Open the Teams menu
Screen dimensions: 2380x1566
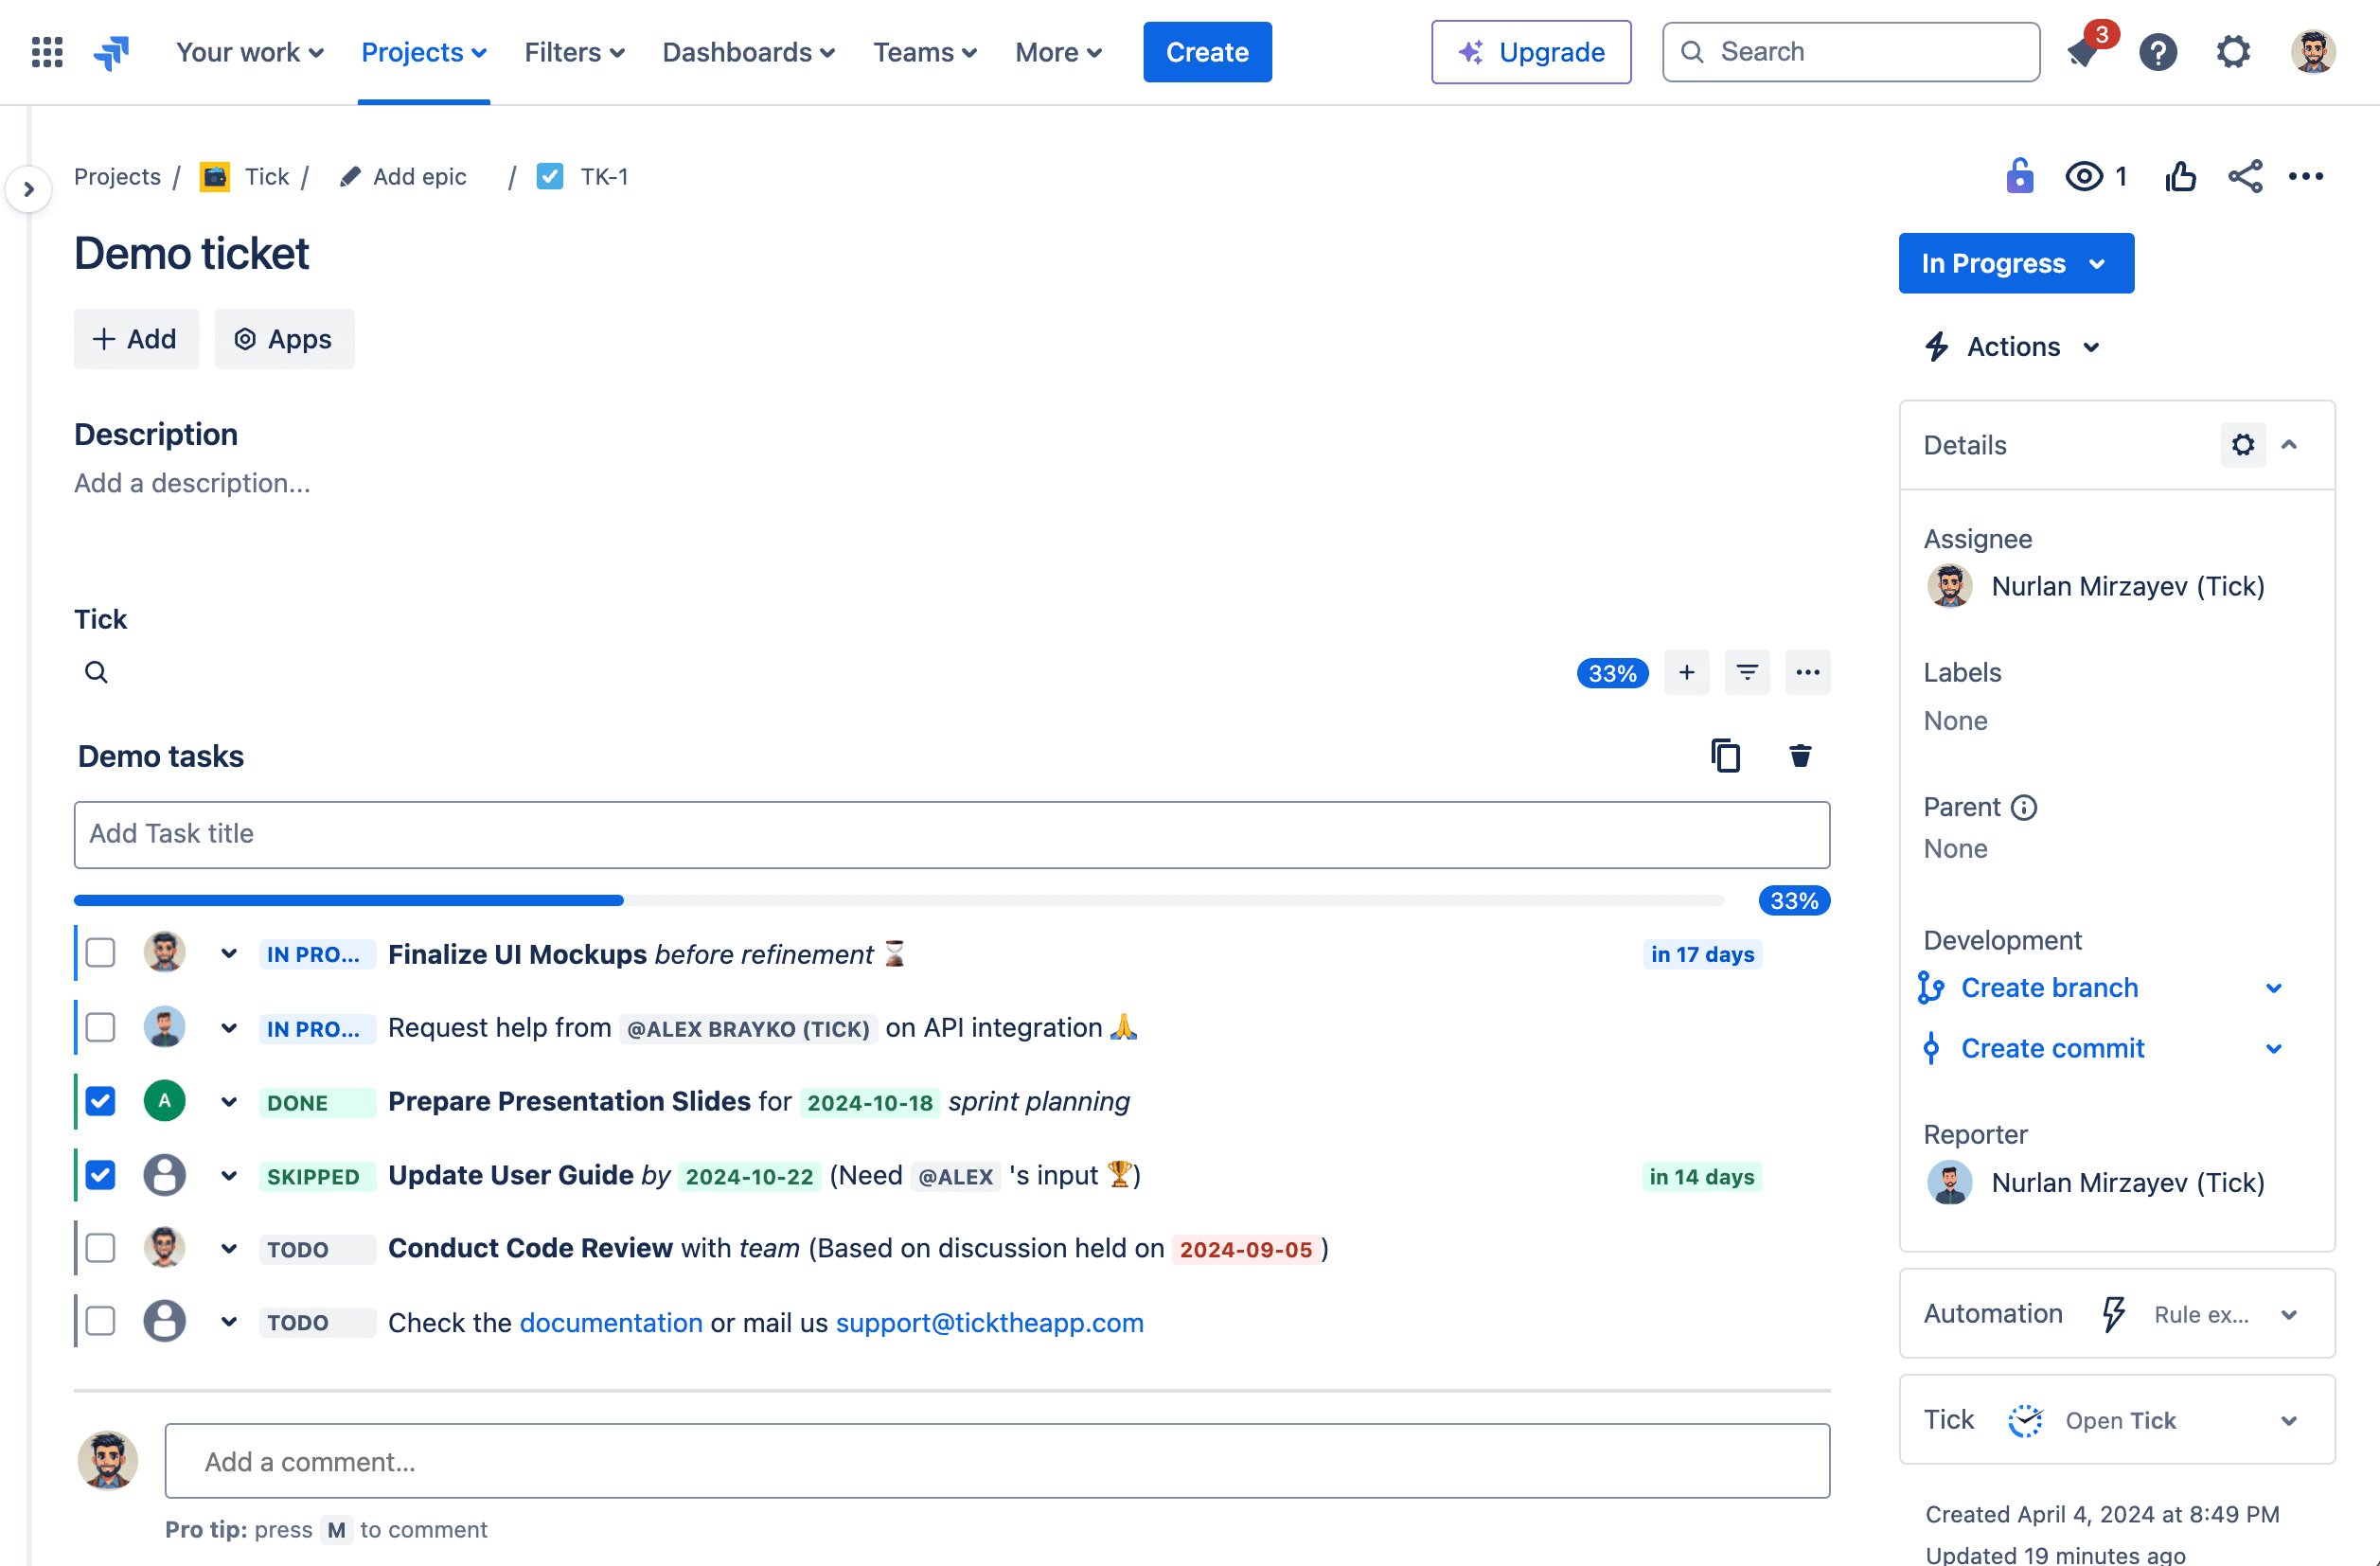[923, 52]
